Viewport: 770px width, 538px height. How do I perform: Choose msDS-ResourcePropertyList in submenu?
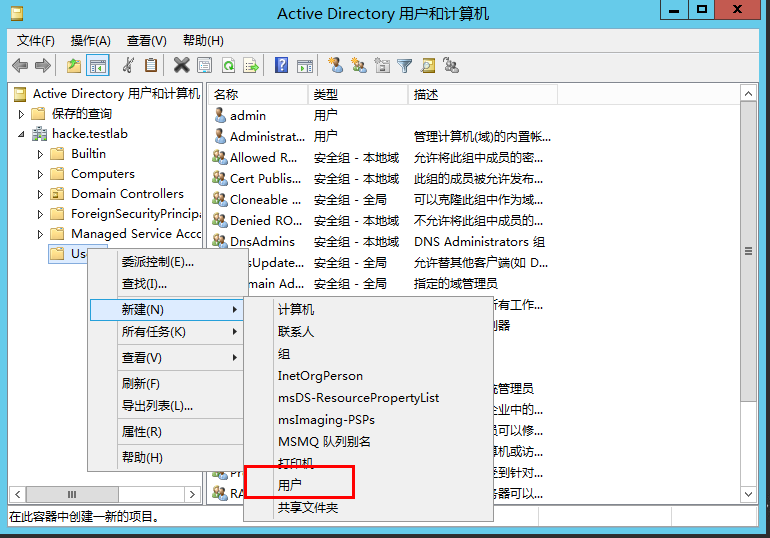point(368,398)
